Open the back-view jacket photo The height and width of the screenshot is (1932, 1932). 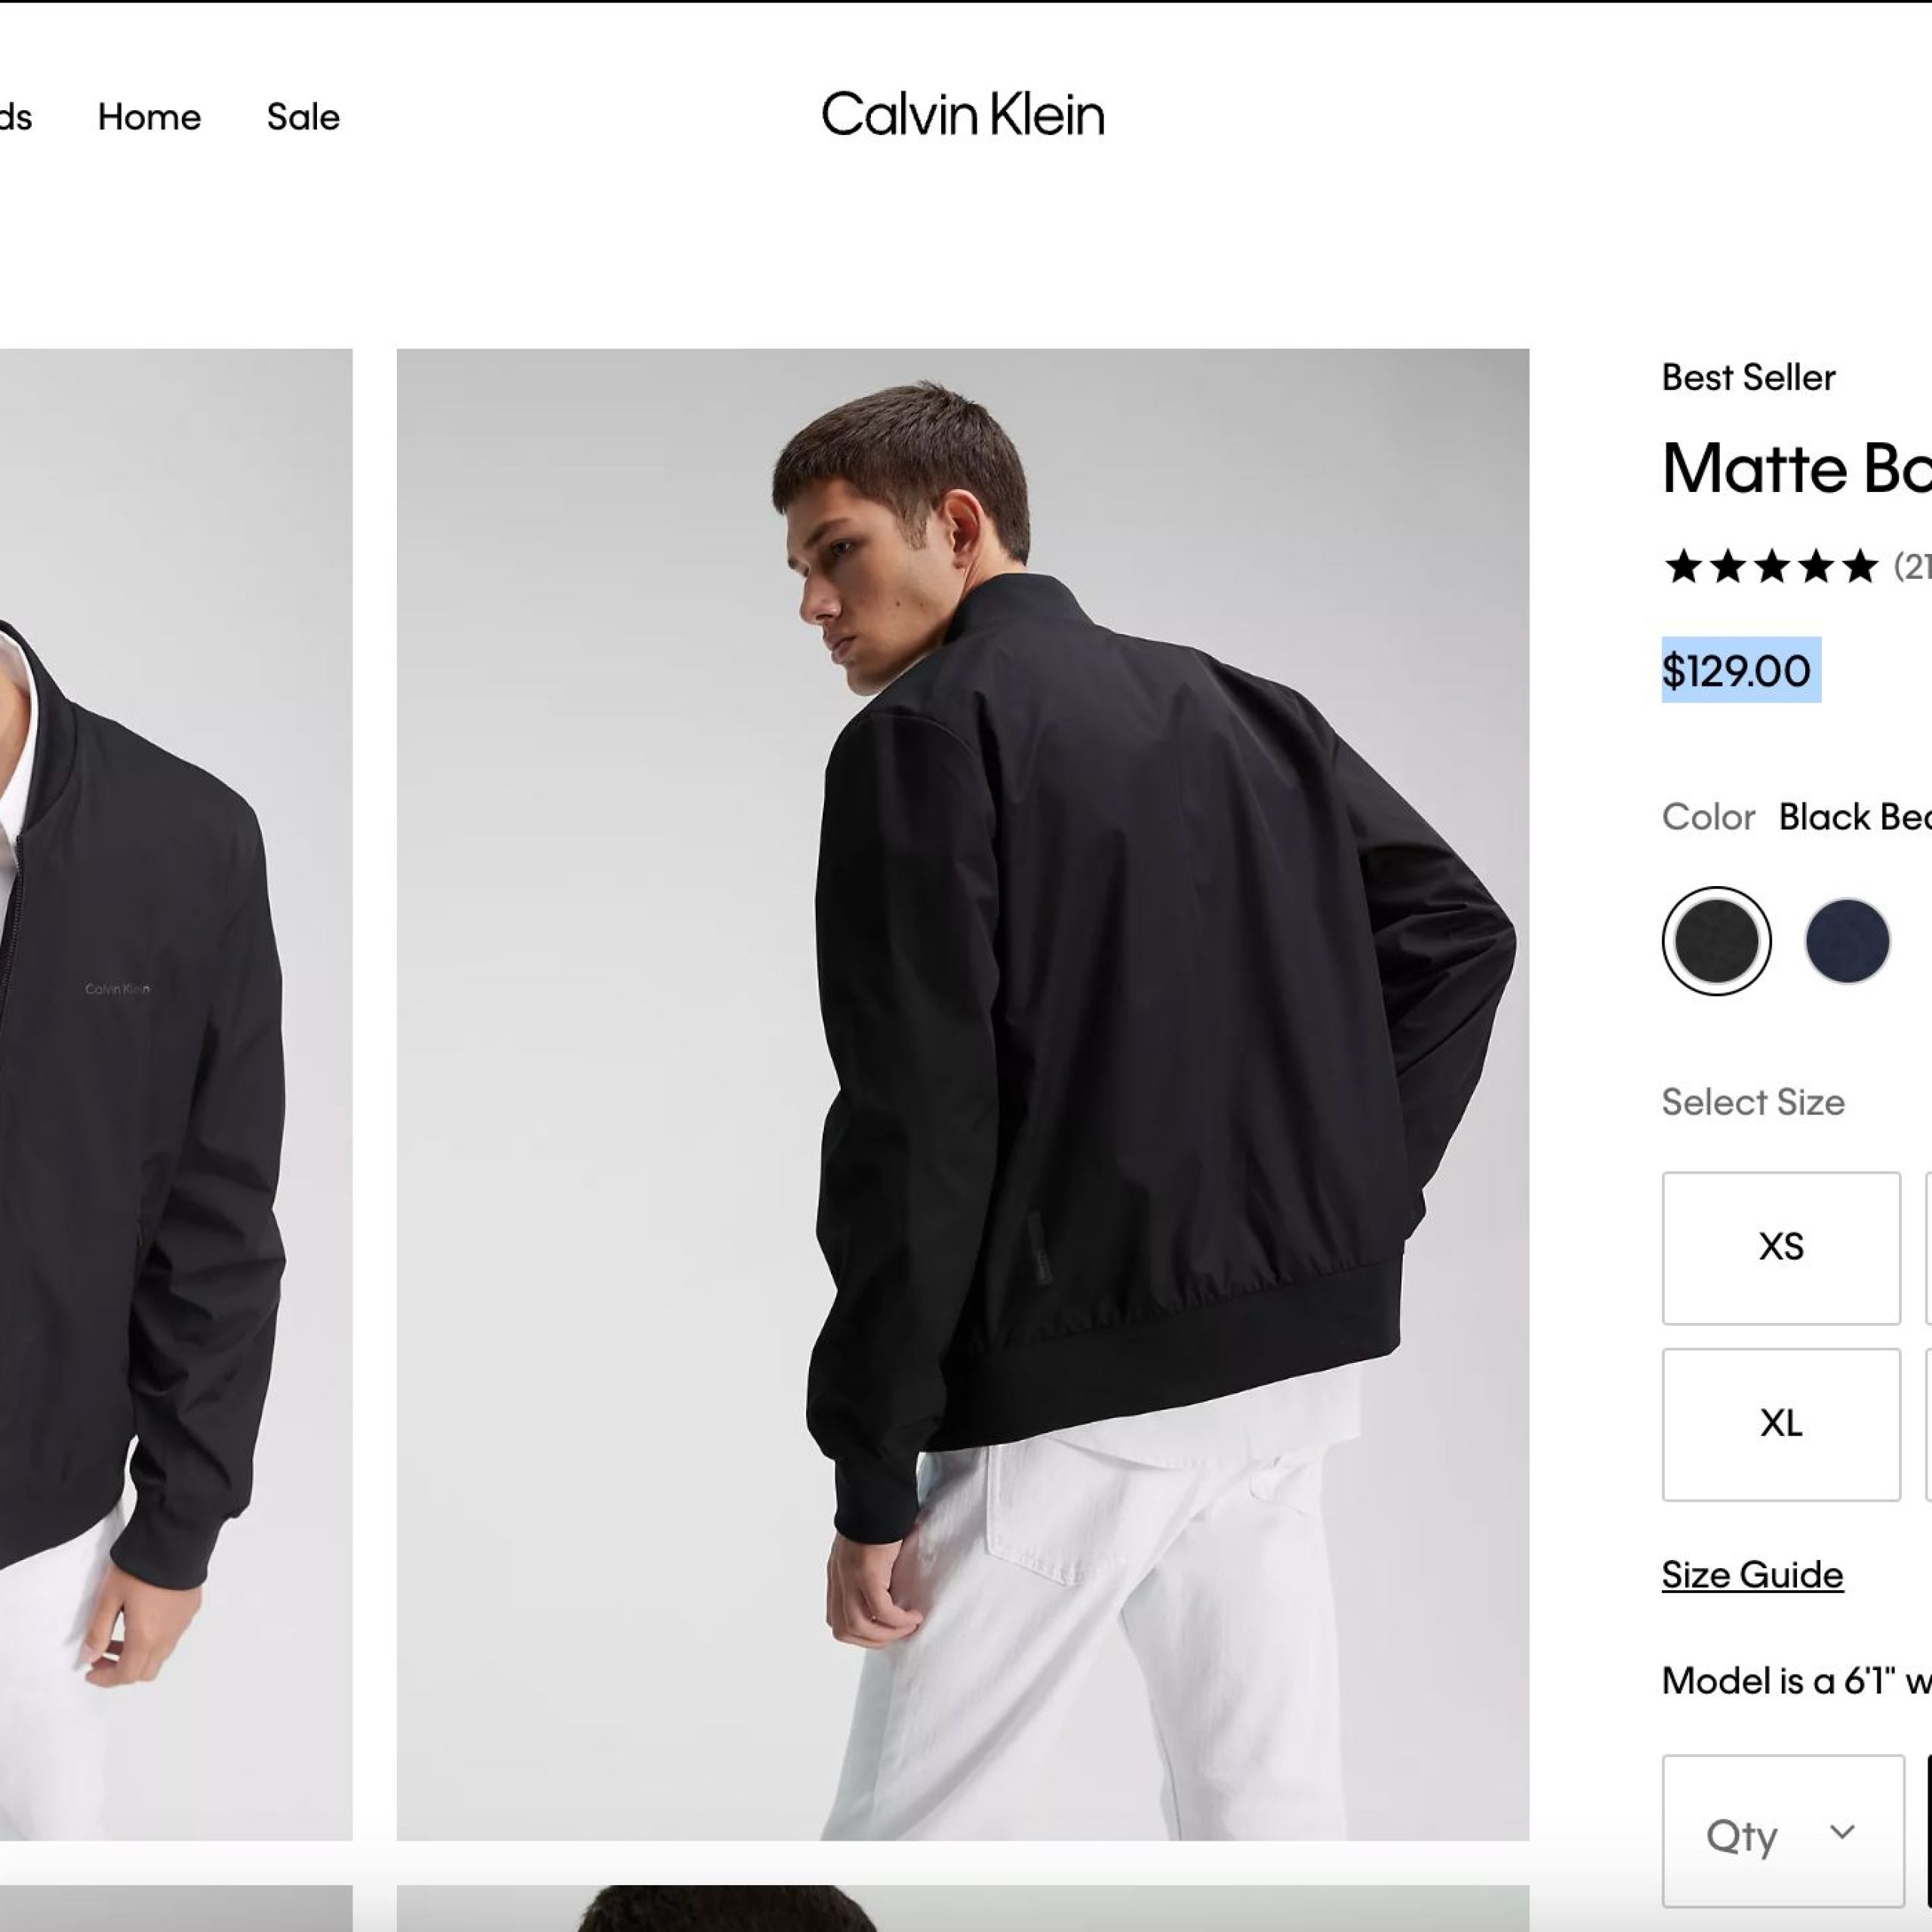[962, 1094]
